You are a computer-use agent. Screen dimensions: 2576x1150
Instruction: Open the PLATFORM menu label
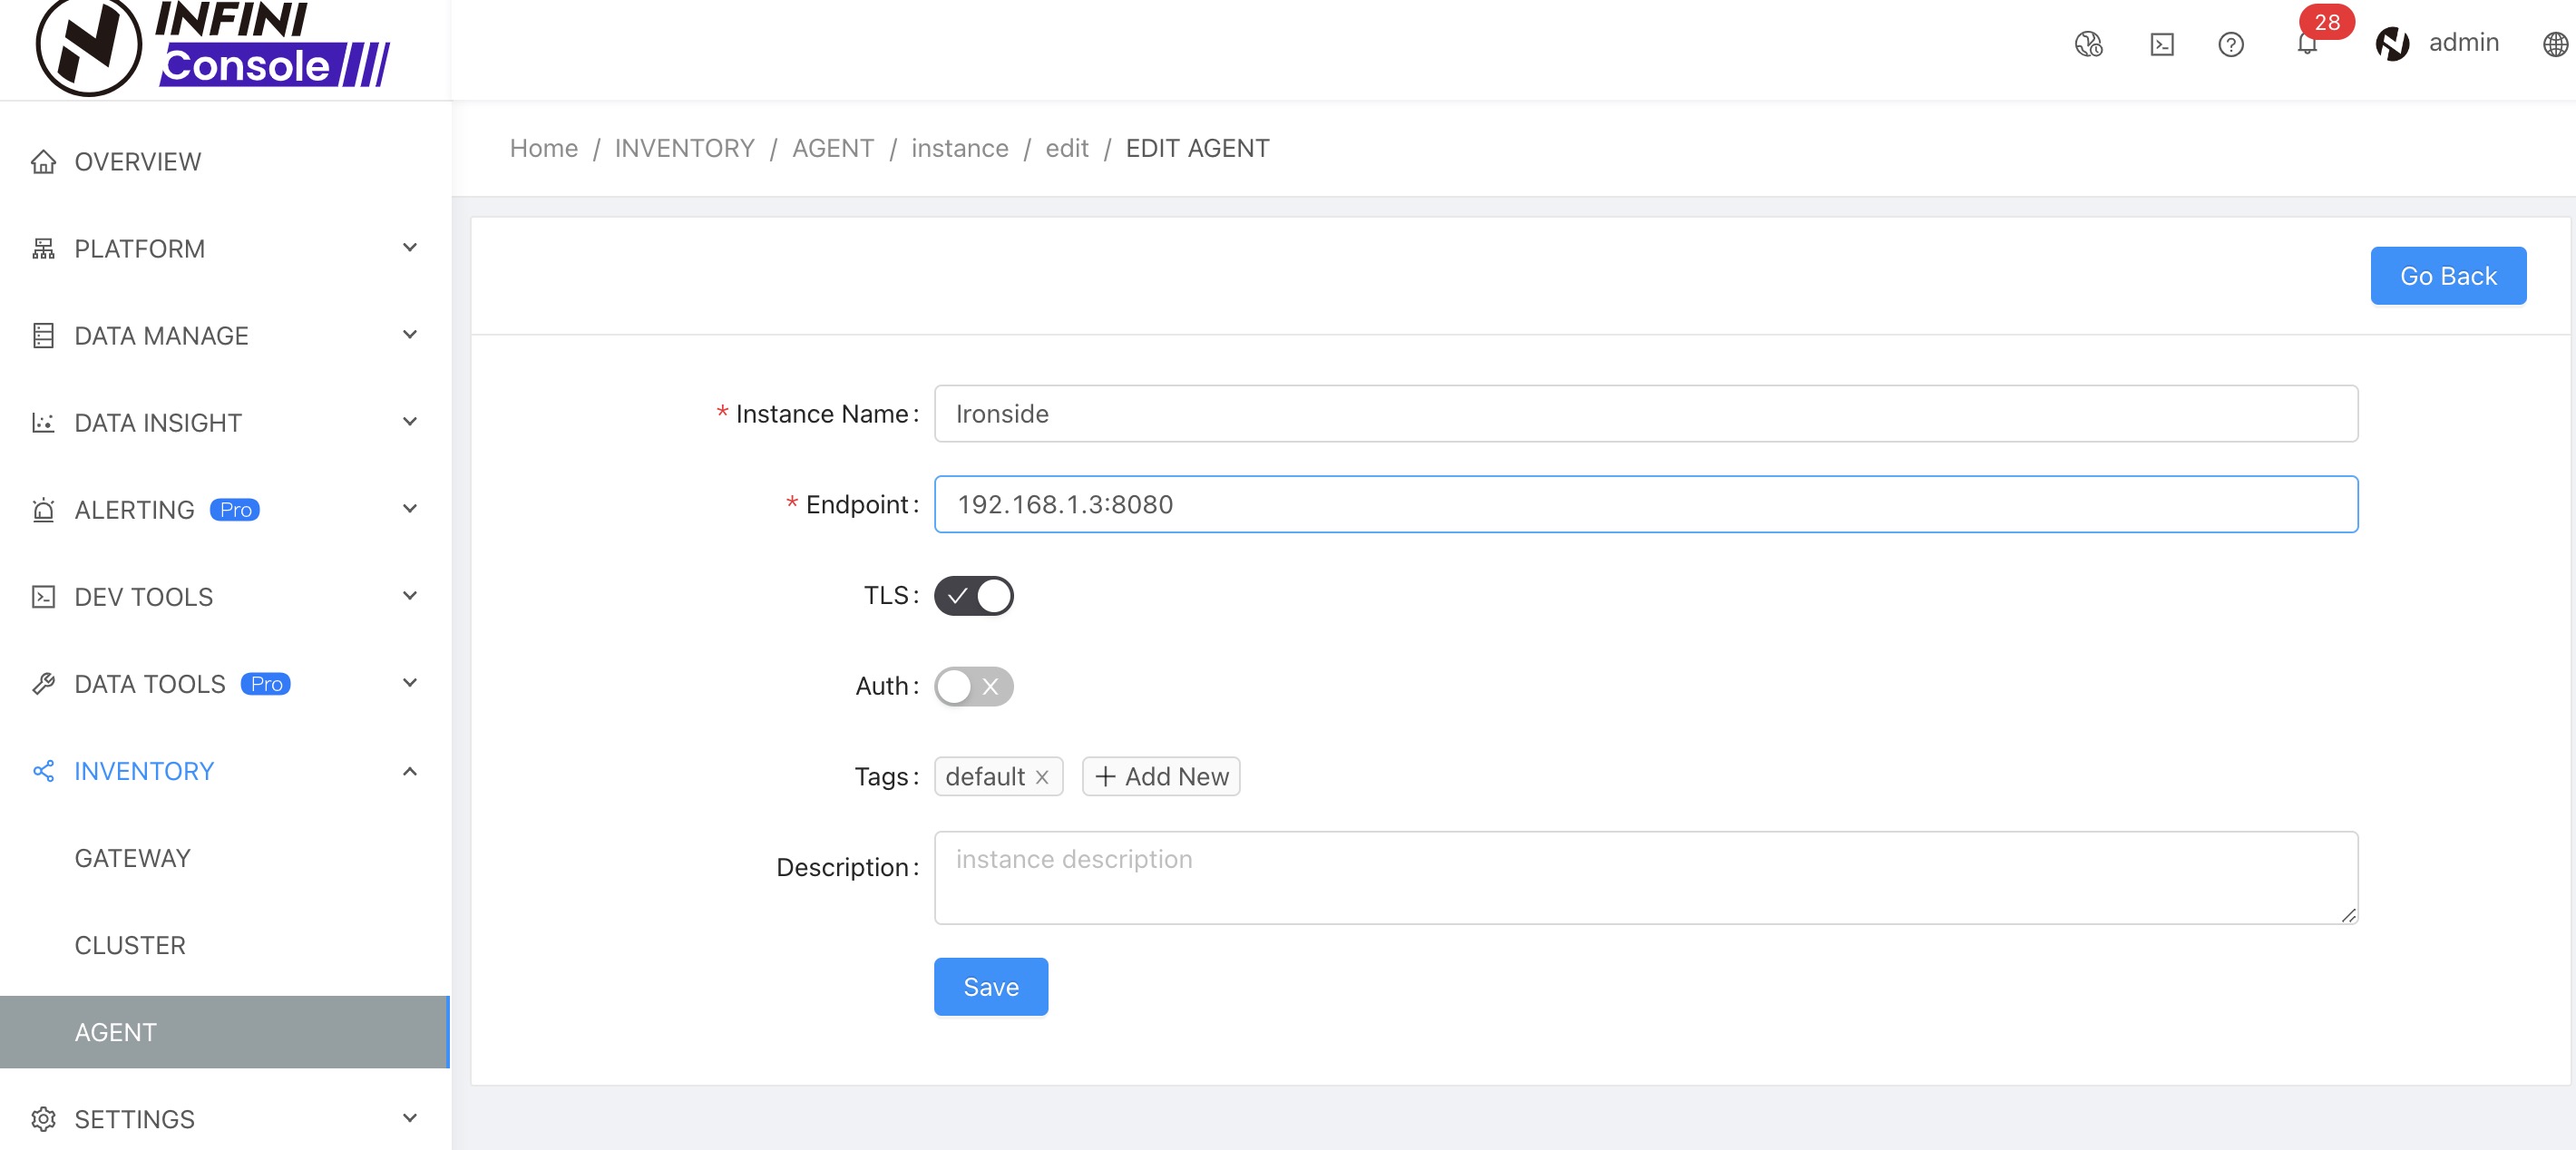click(140, 249)
